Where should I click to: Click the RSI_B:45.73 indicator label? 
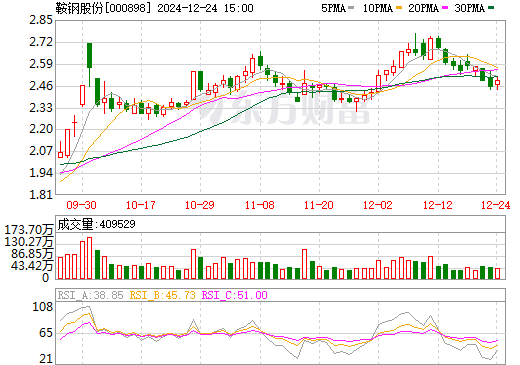coord(162,295)
